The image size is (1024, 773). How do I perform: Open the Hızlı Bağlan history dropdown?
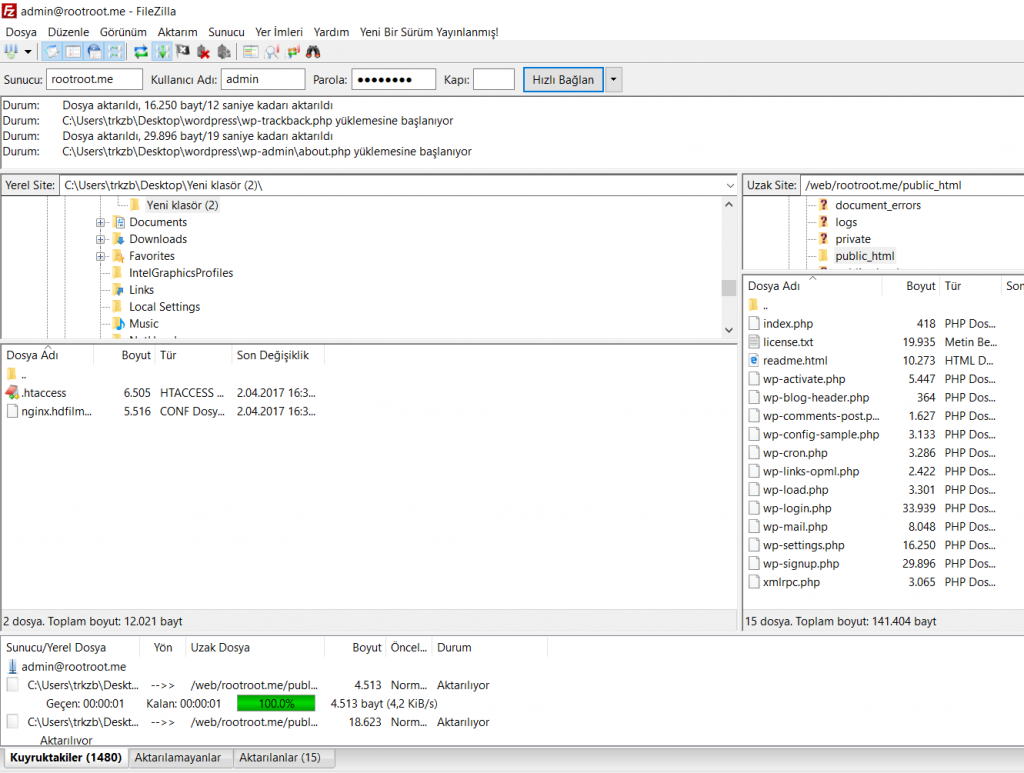(x=613, y=80)
